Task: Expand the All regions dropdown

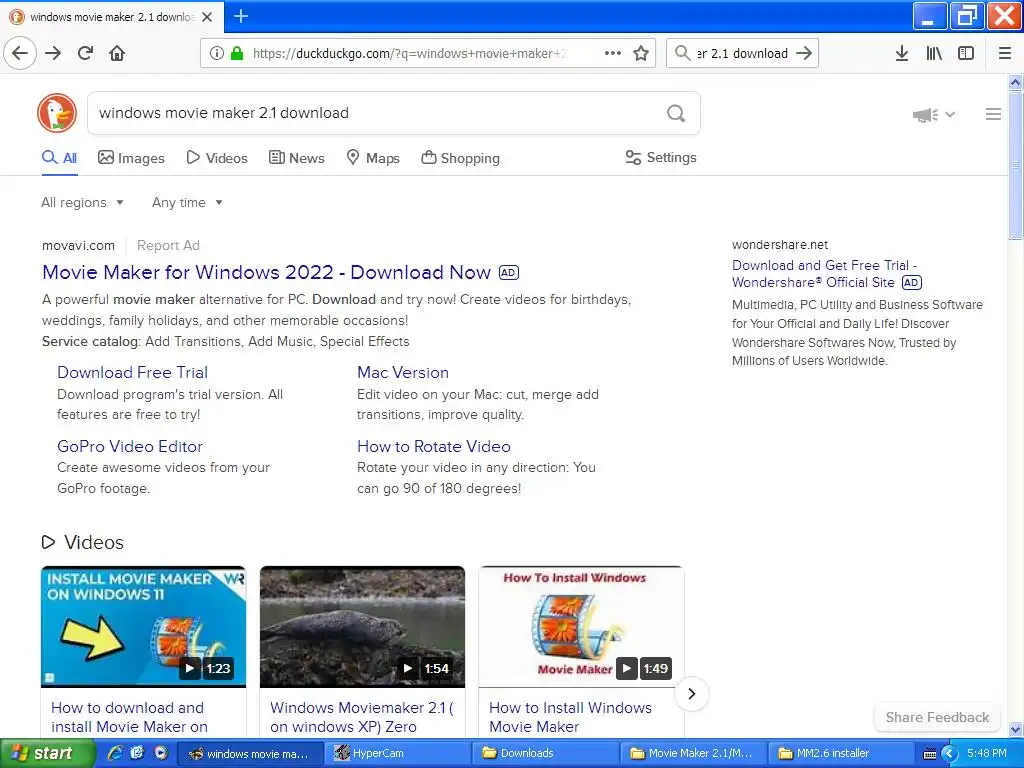Action: (x=82, y=202)
